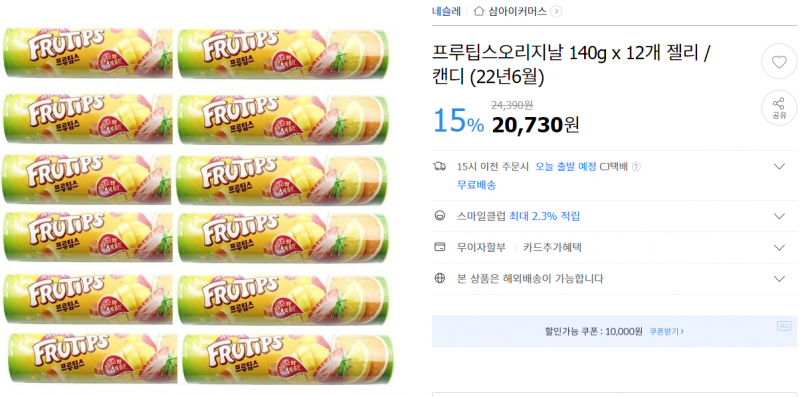The image size is (800, 397).
Task: Expand the 무이자할부 card benefits chevron
Action: [779, 247]
